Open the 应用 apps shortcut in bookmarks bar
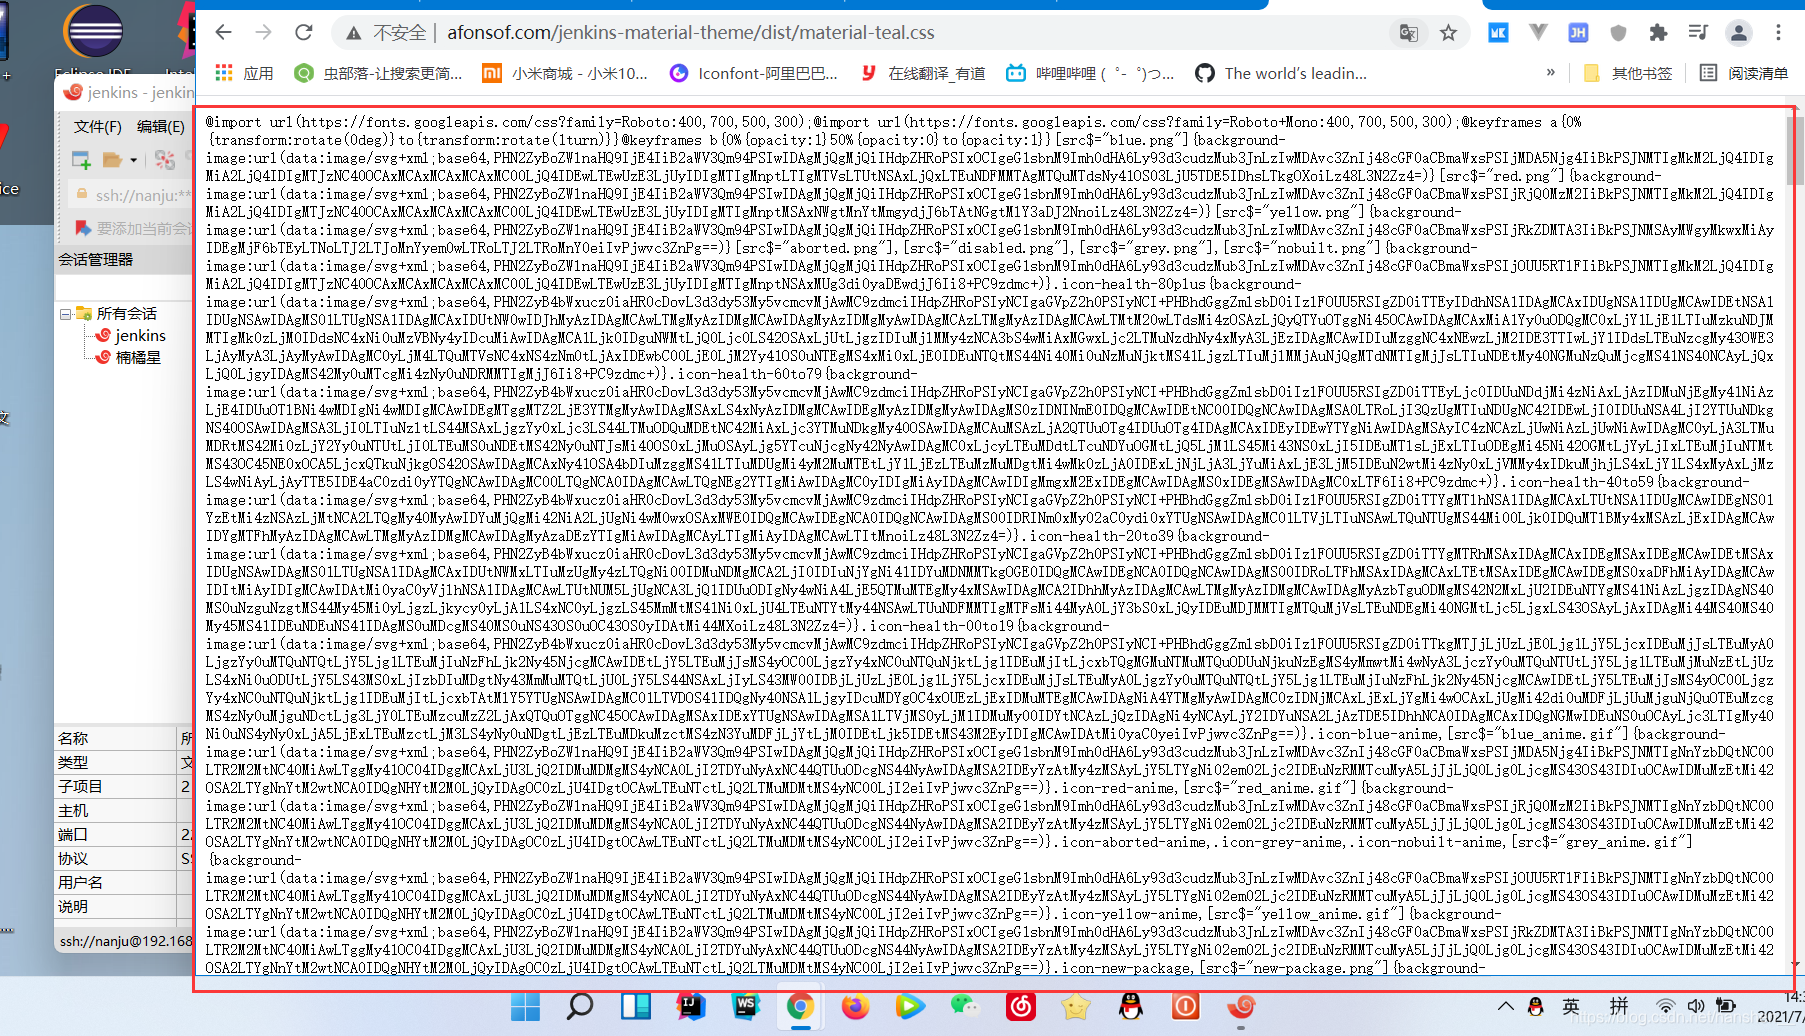 244,73
